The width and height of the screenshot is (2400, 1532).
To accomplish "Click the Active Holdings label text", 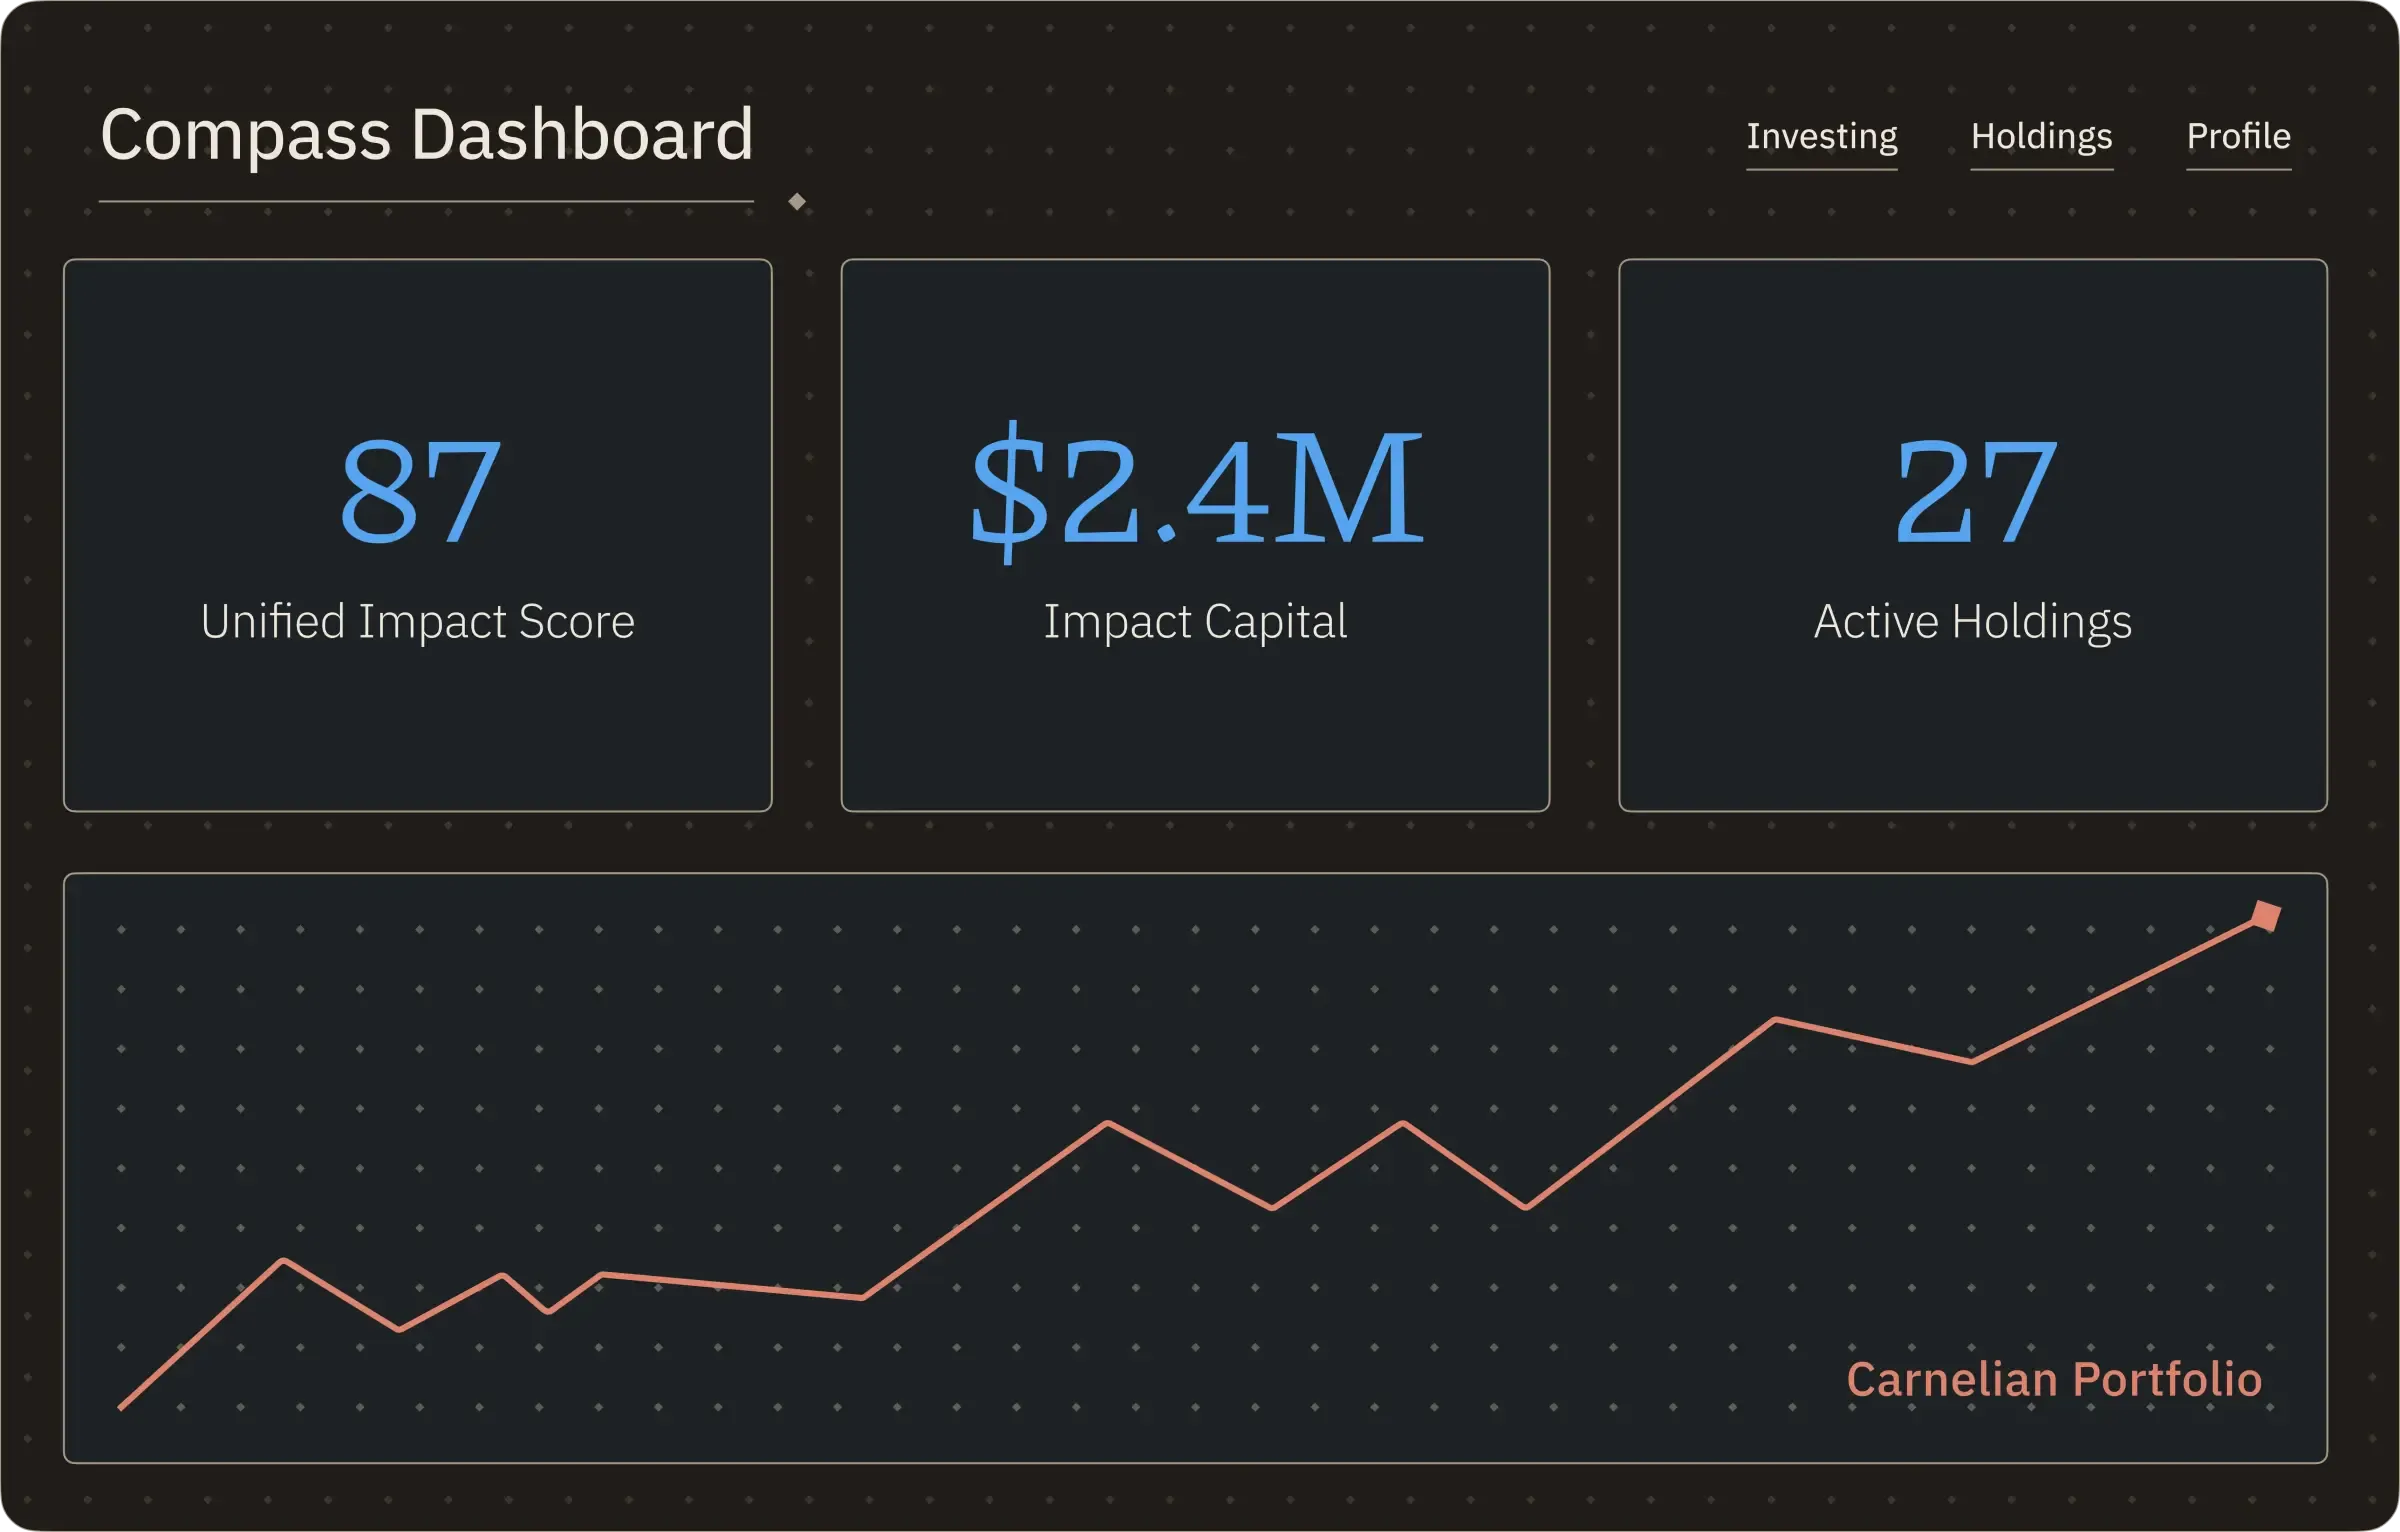I will [1974, 621].
